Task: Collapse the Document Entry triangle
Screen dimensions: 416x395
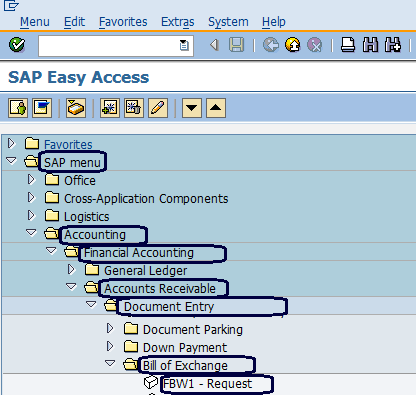Action: (x=91, y=305)
